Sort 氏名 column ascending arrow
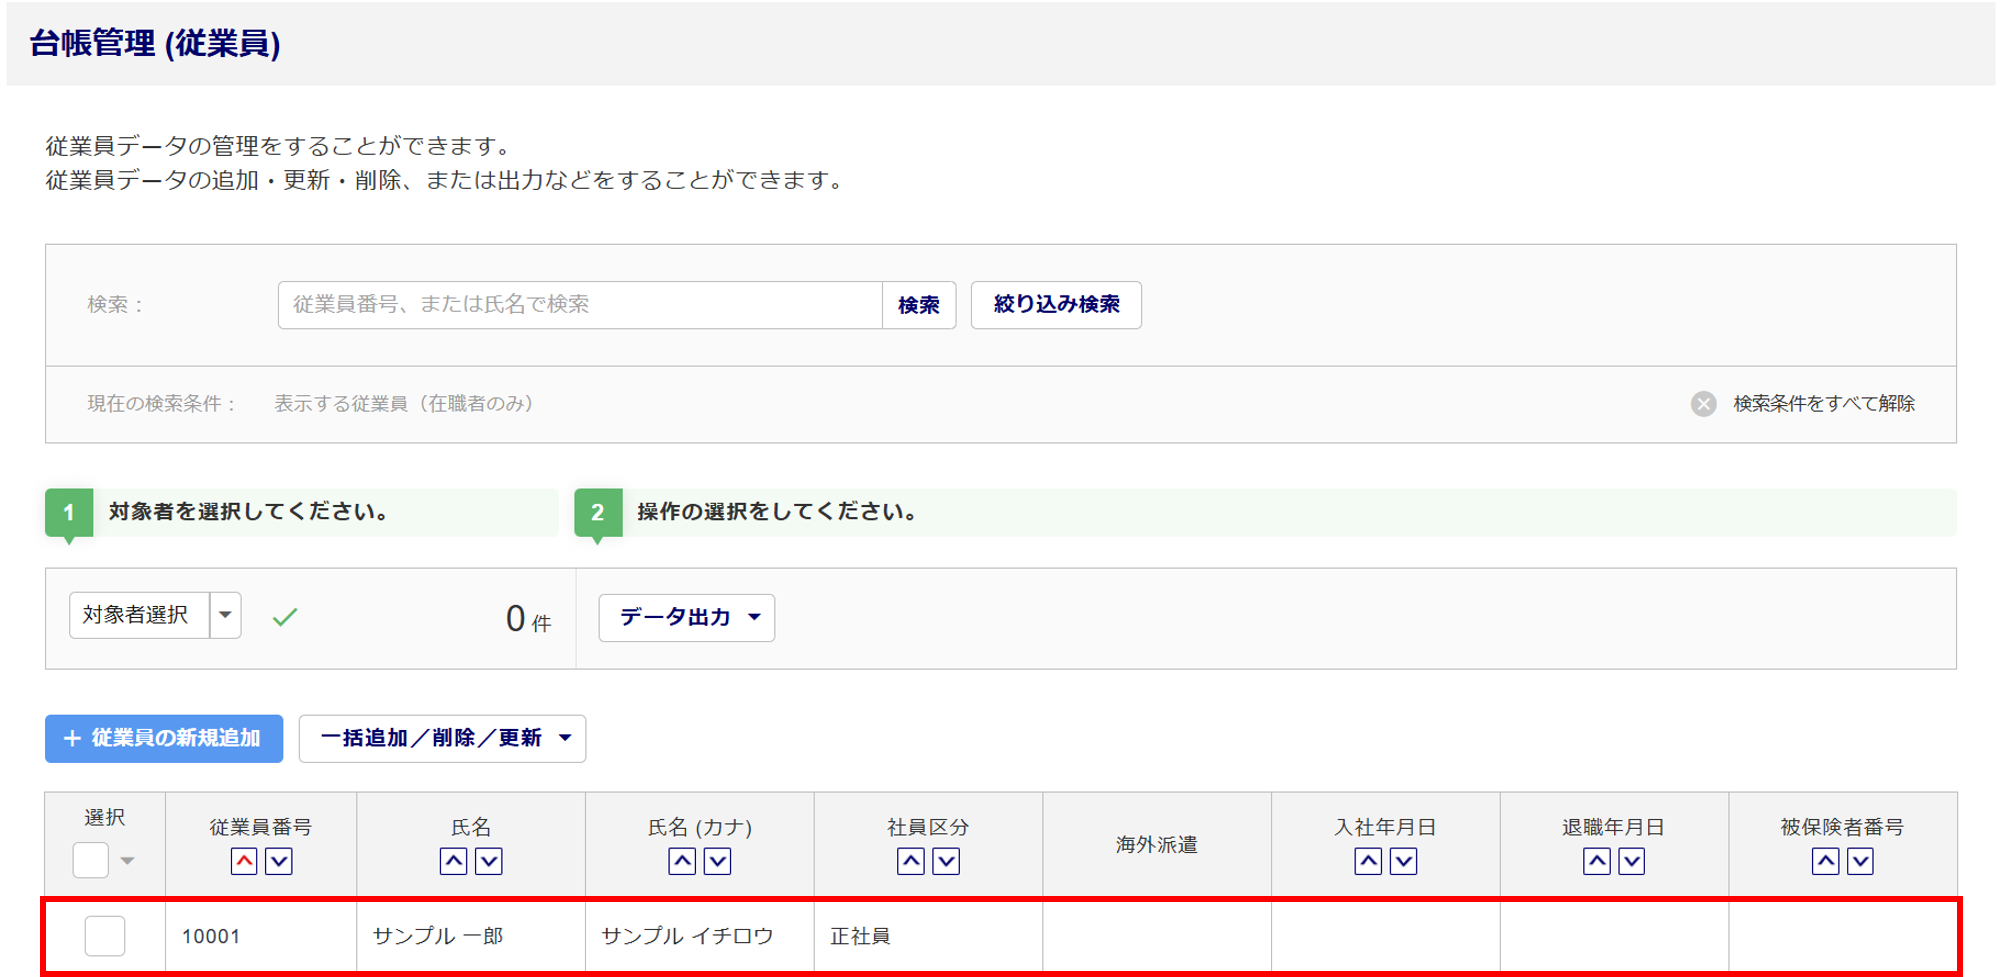Viewport: 2000px width, 977px height. click(x=453, y=861)
